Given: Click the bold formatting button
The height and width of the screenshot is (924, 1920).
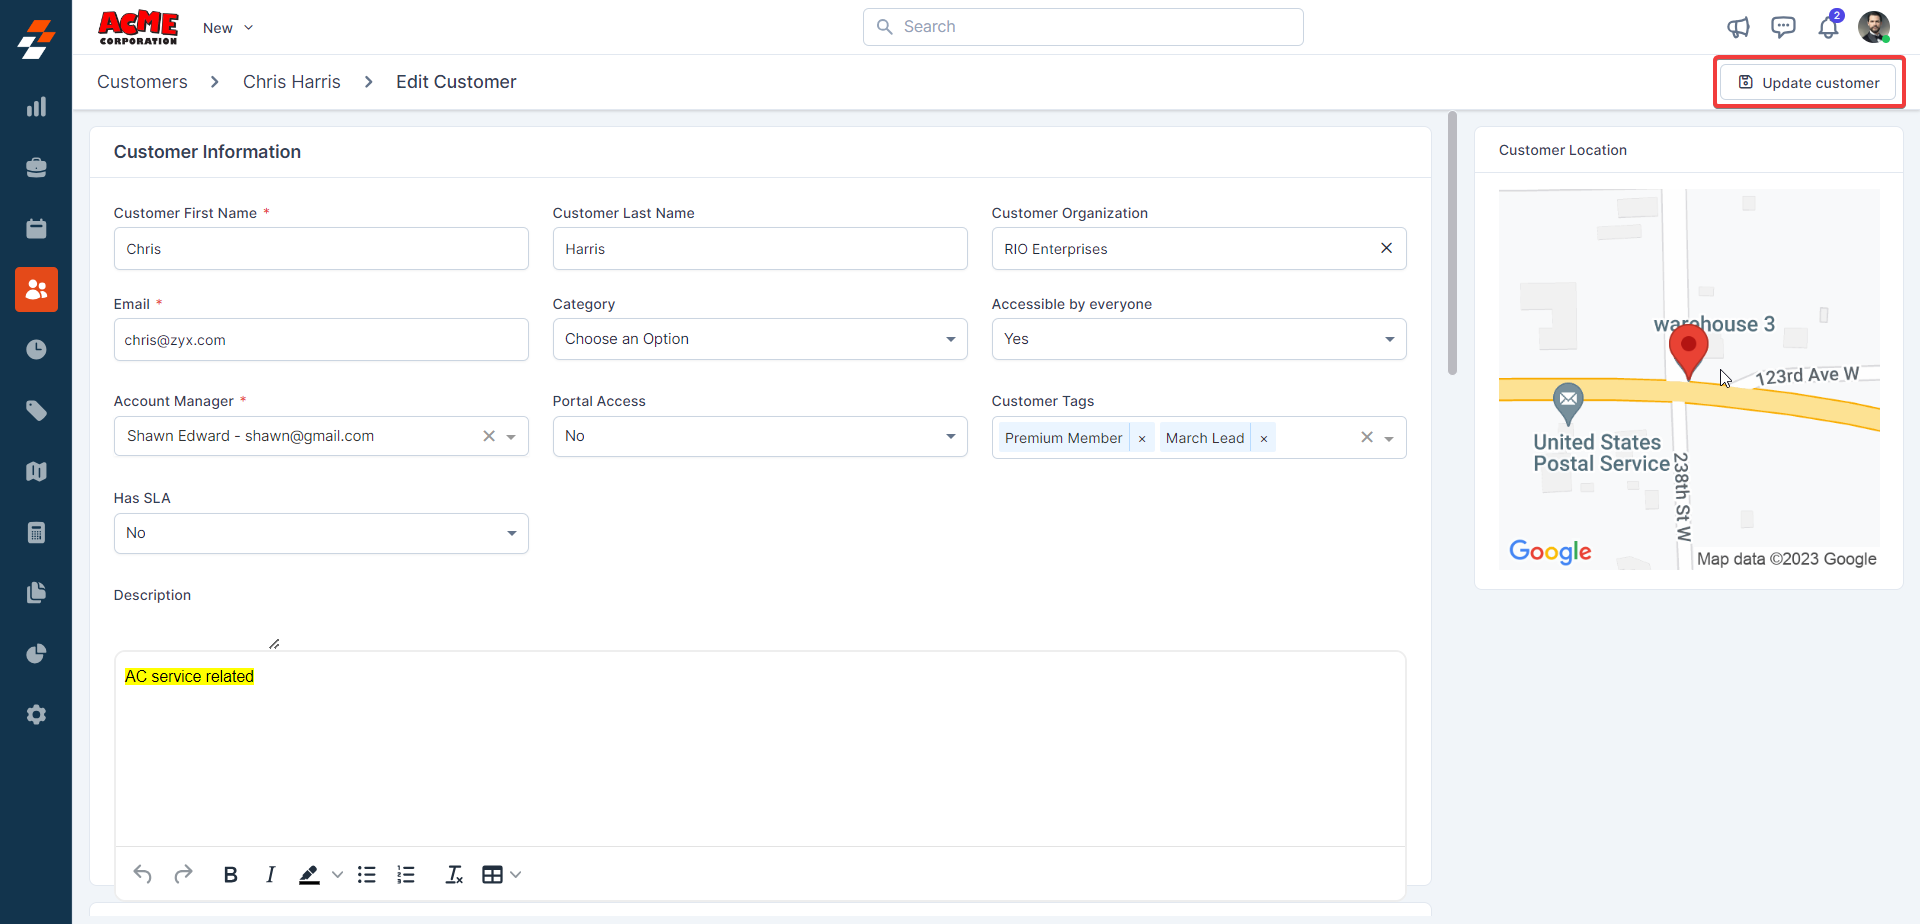Looking at the screenshot, I should tap(230, 875).
